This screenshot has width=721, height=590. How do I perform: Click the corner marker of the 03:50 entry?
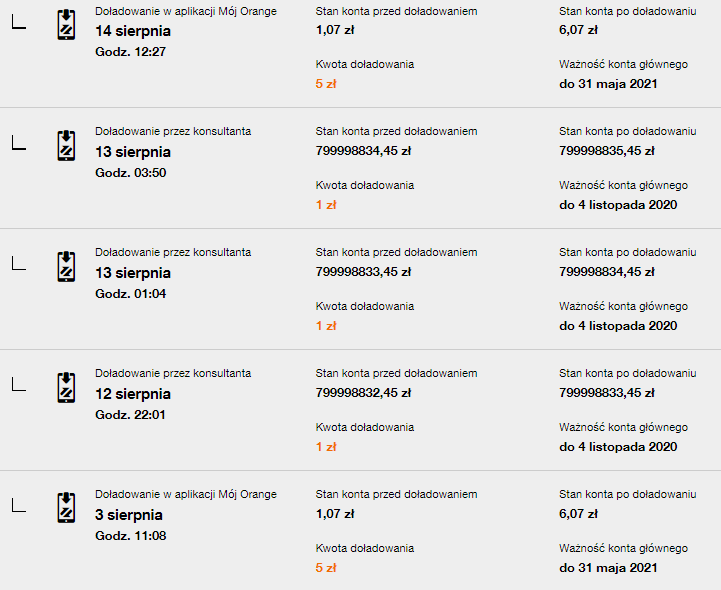[18, 144]
